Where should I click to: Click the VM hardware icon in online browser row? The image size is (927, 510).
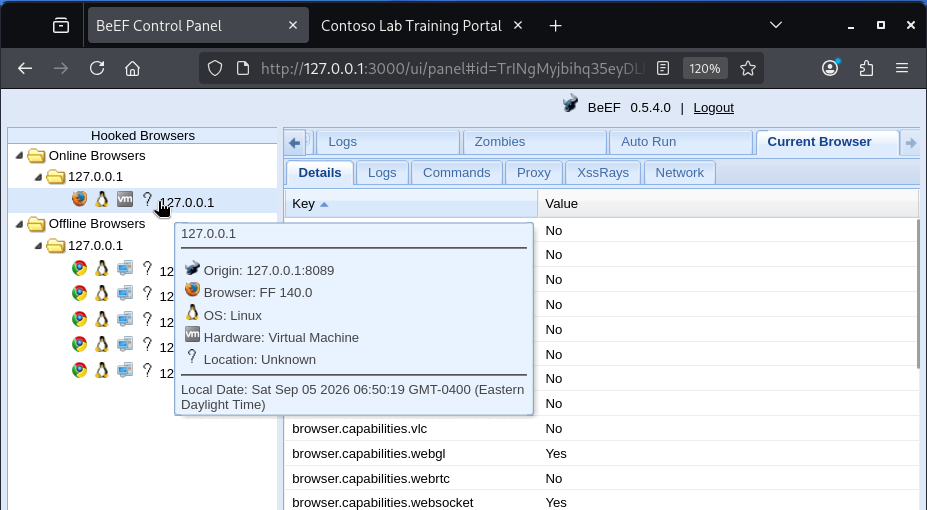(125, 199)
